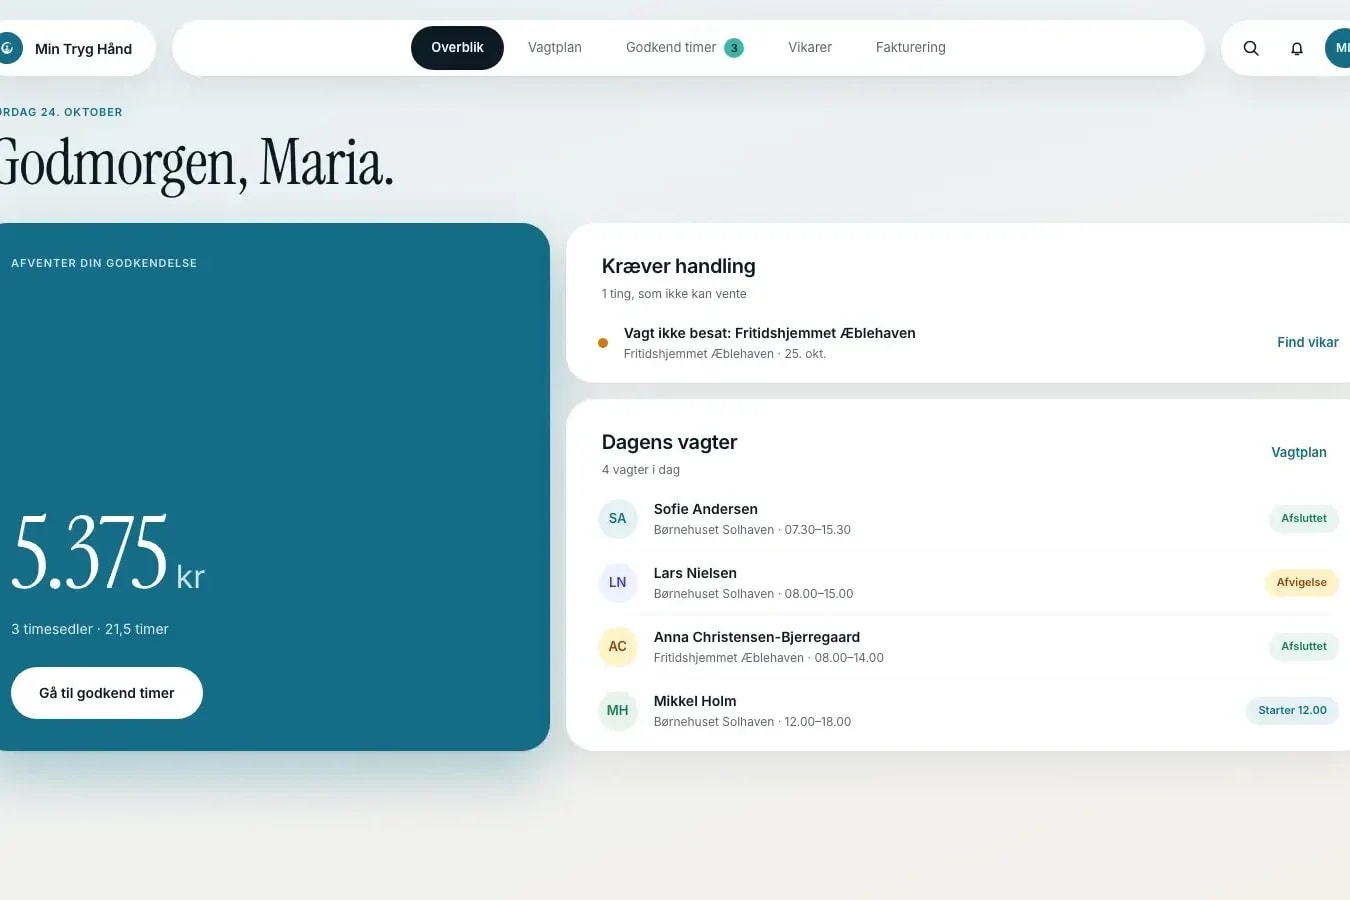This screenshot has width=1350, height=900.
Task: Click the 4 vagter i dag text
Action: point(641,470)
